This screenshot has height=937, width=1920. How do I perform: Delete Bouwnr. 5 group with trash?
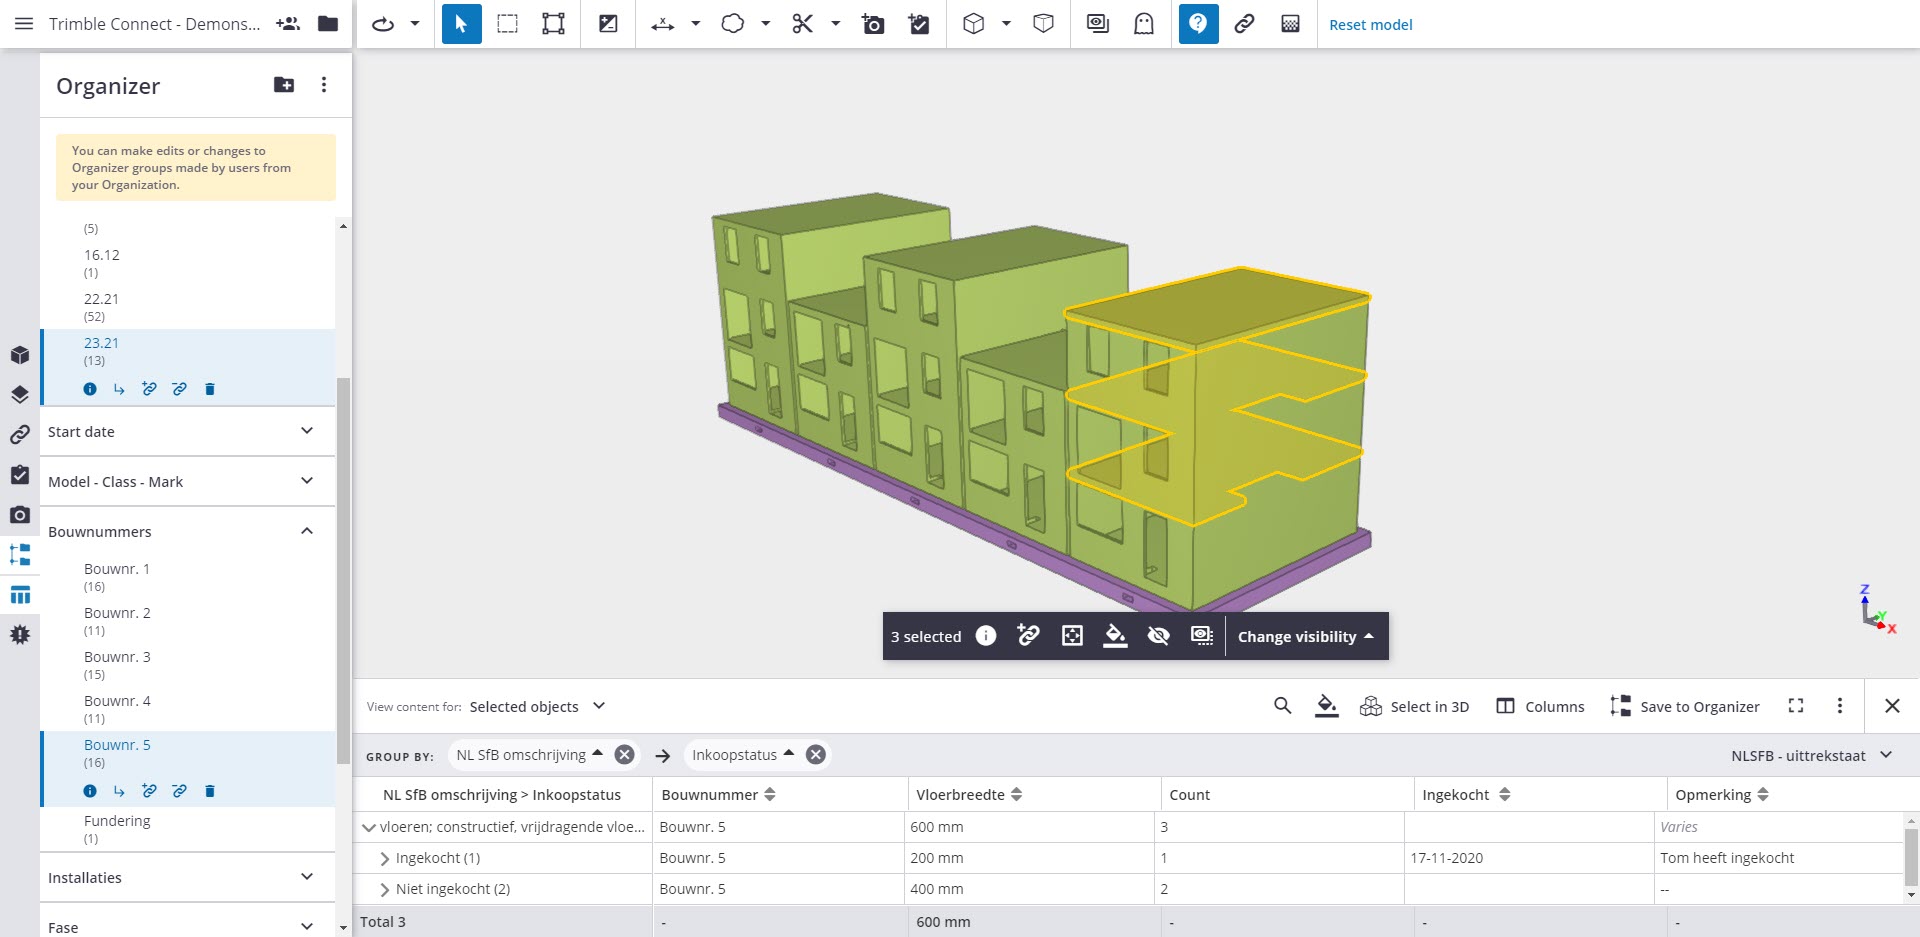point(210,791)
